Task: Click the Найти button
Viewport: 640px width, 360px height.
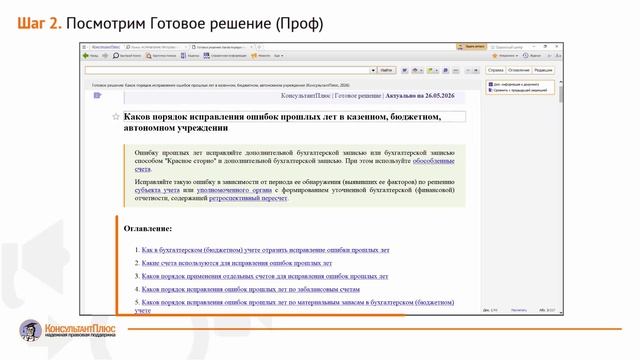Action: pyautogui.click(x=386, y=70)
